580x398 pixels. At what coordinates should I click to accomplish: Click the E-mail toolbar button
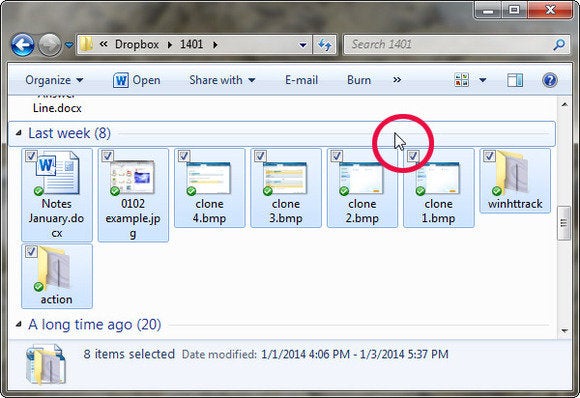point(301,80)
